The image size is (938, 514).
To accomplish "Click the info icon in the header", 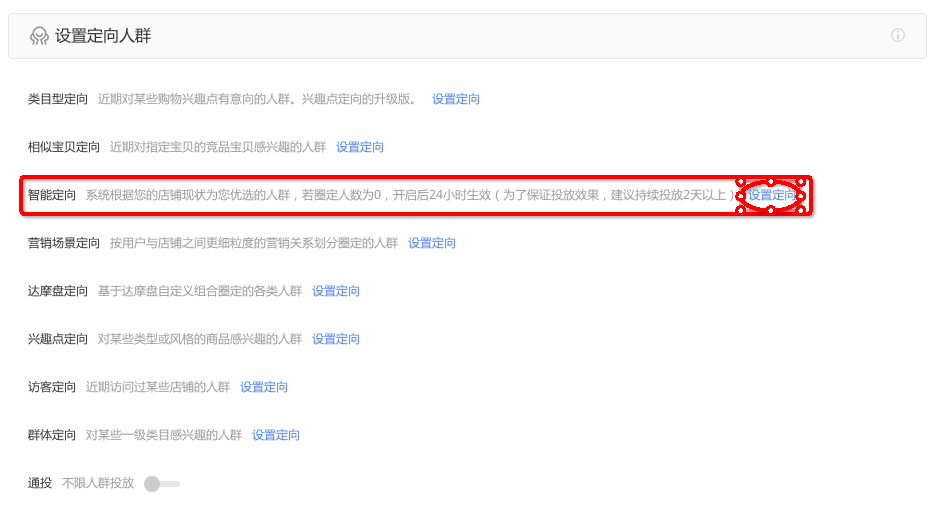I will (x=897, y=36).
